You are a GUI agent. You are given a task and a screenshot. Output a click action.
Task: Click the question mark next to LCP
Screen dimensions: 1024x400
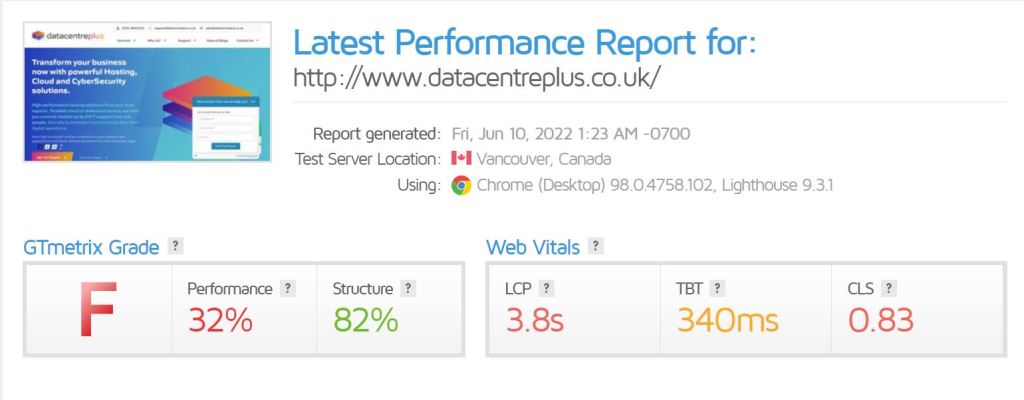[x=546, y=289]
